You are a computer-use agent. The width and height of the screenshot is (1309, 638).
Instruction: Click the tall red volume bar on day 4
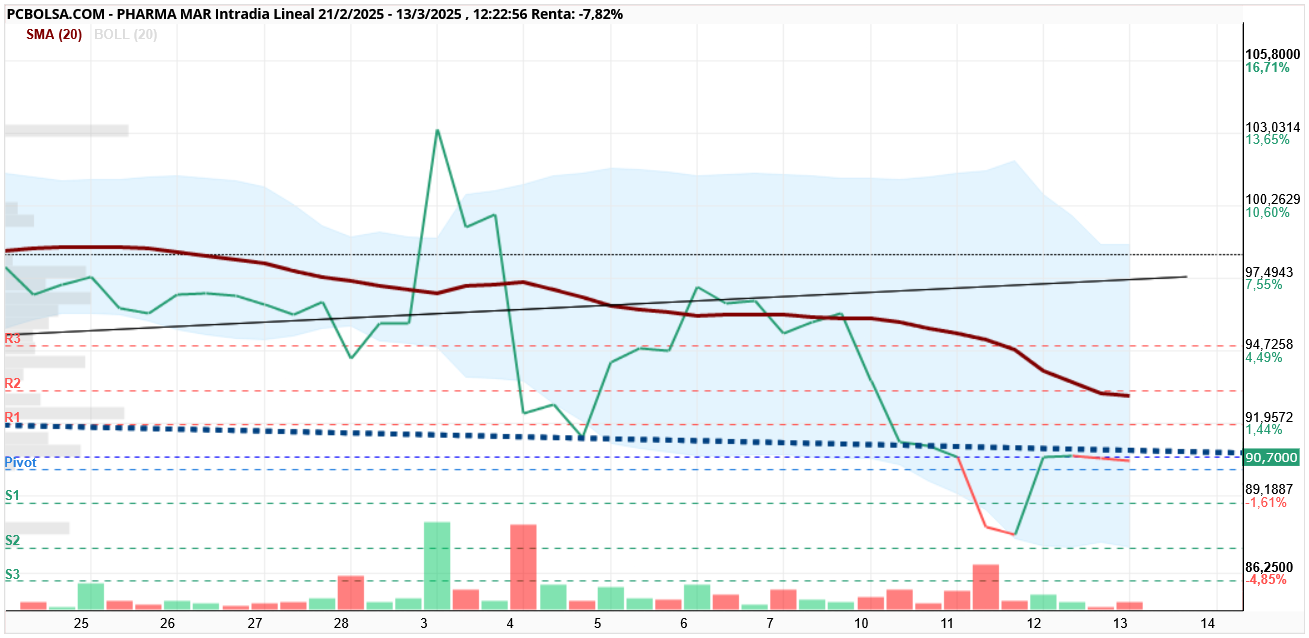[x=524, y=567]
